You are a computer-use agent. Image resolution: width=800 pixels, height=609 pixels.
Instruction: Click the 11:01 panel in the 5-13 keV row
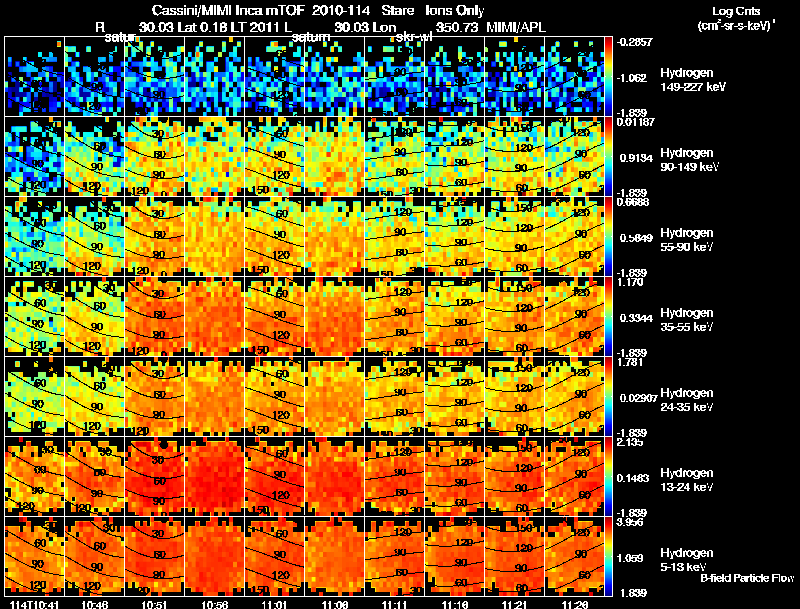tap(275, 556)
